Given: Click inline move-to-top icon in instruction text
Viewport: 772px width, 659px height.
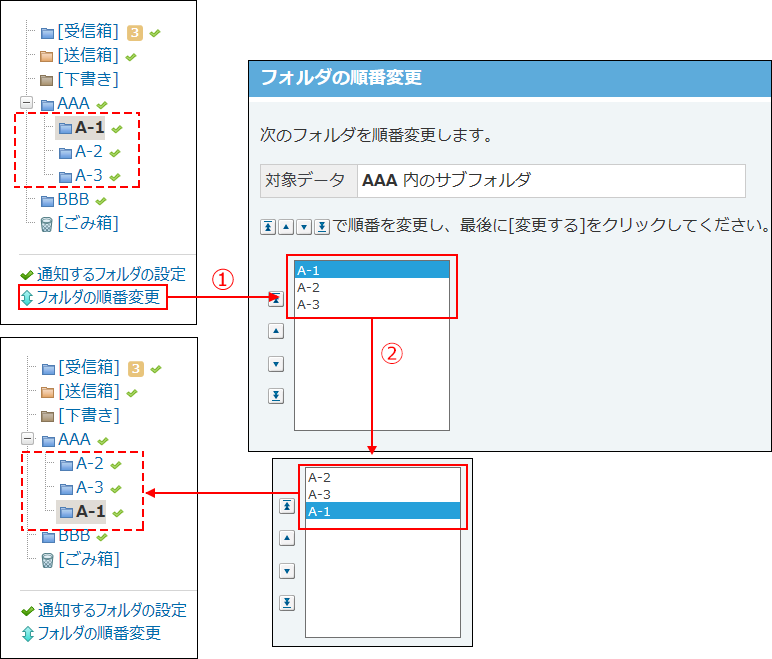Looking at the screenshot, I should [268, 227].
